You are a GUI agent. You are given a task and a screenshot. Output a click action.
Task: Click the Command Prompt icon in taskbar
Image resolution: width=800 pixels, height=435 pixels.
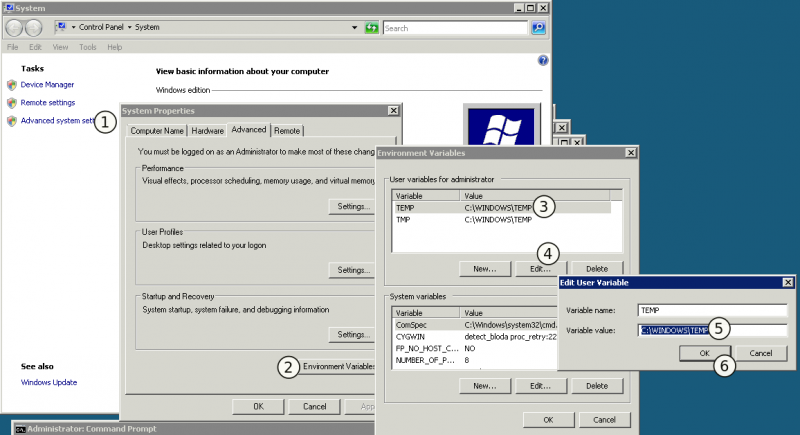click(x=20, y=429)
